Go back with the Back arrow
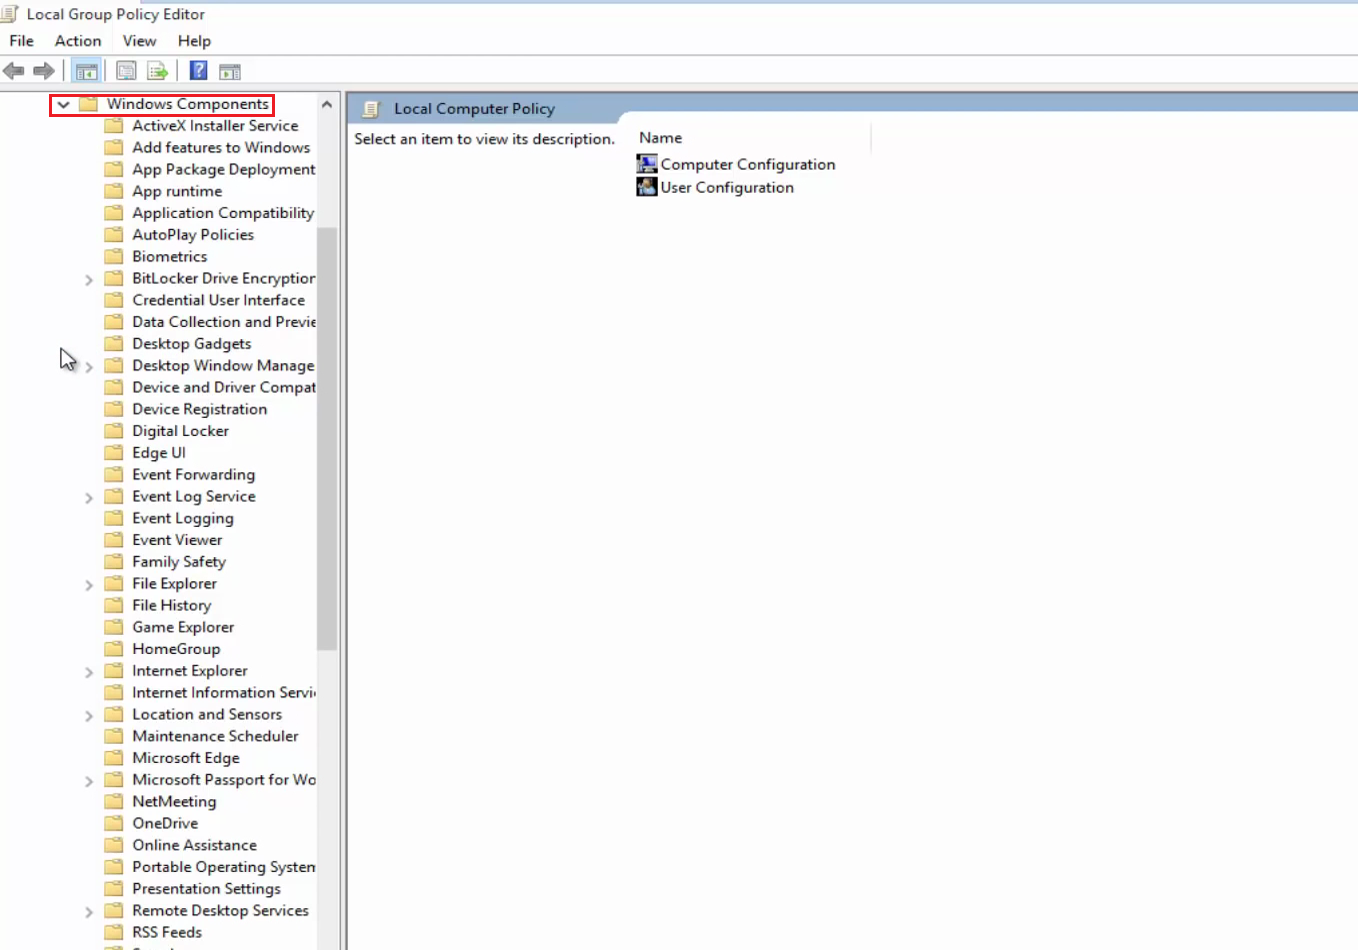This screenshot has width=1358, height=950. pyautogui.click(x=14, y=71)
